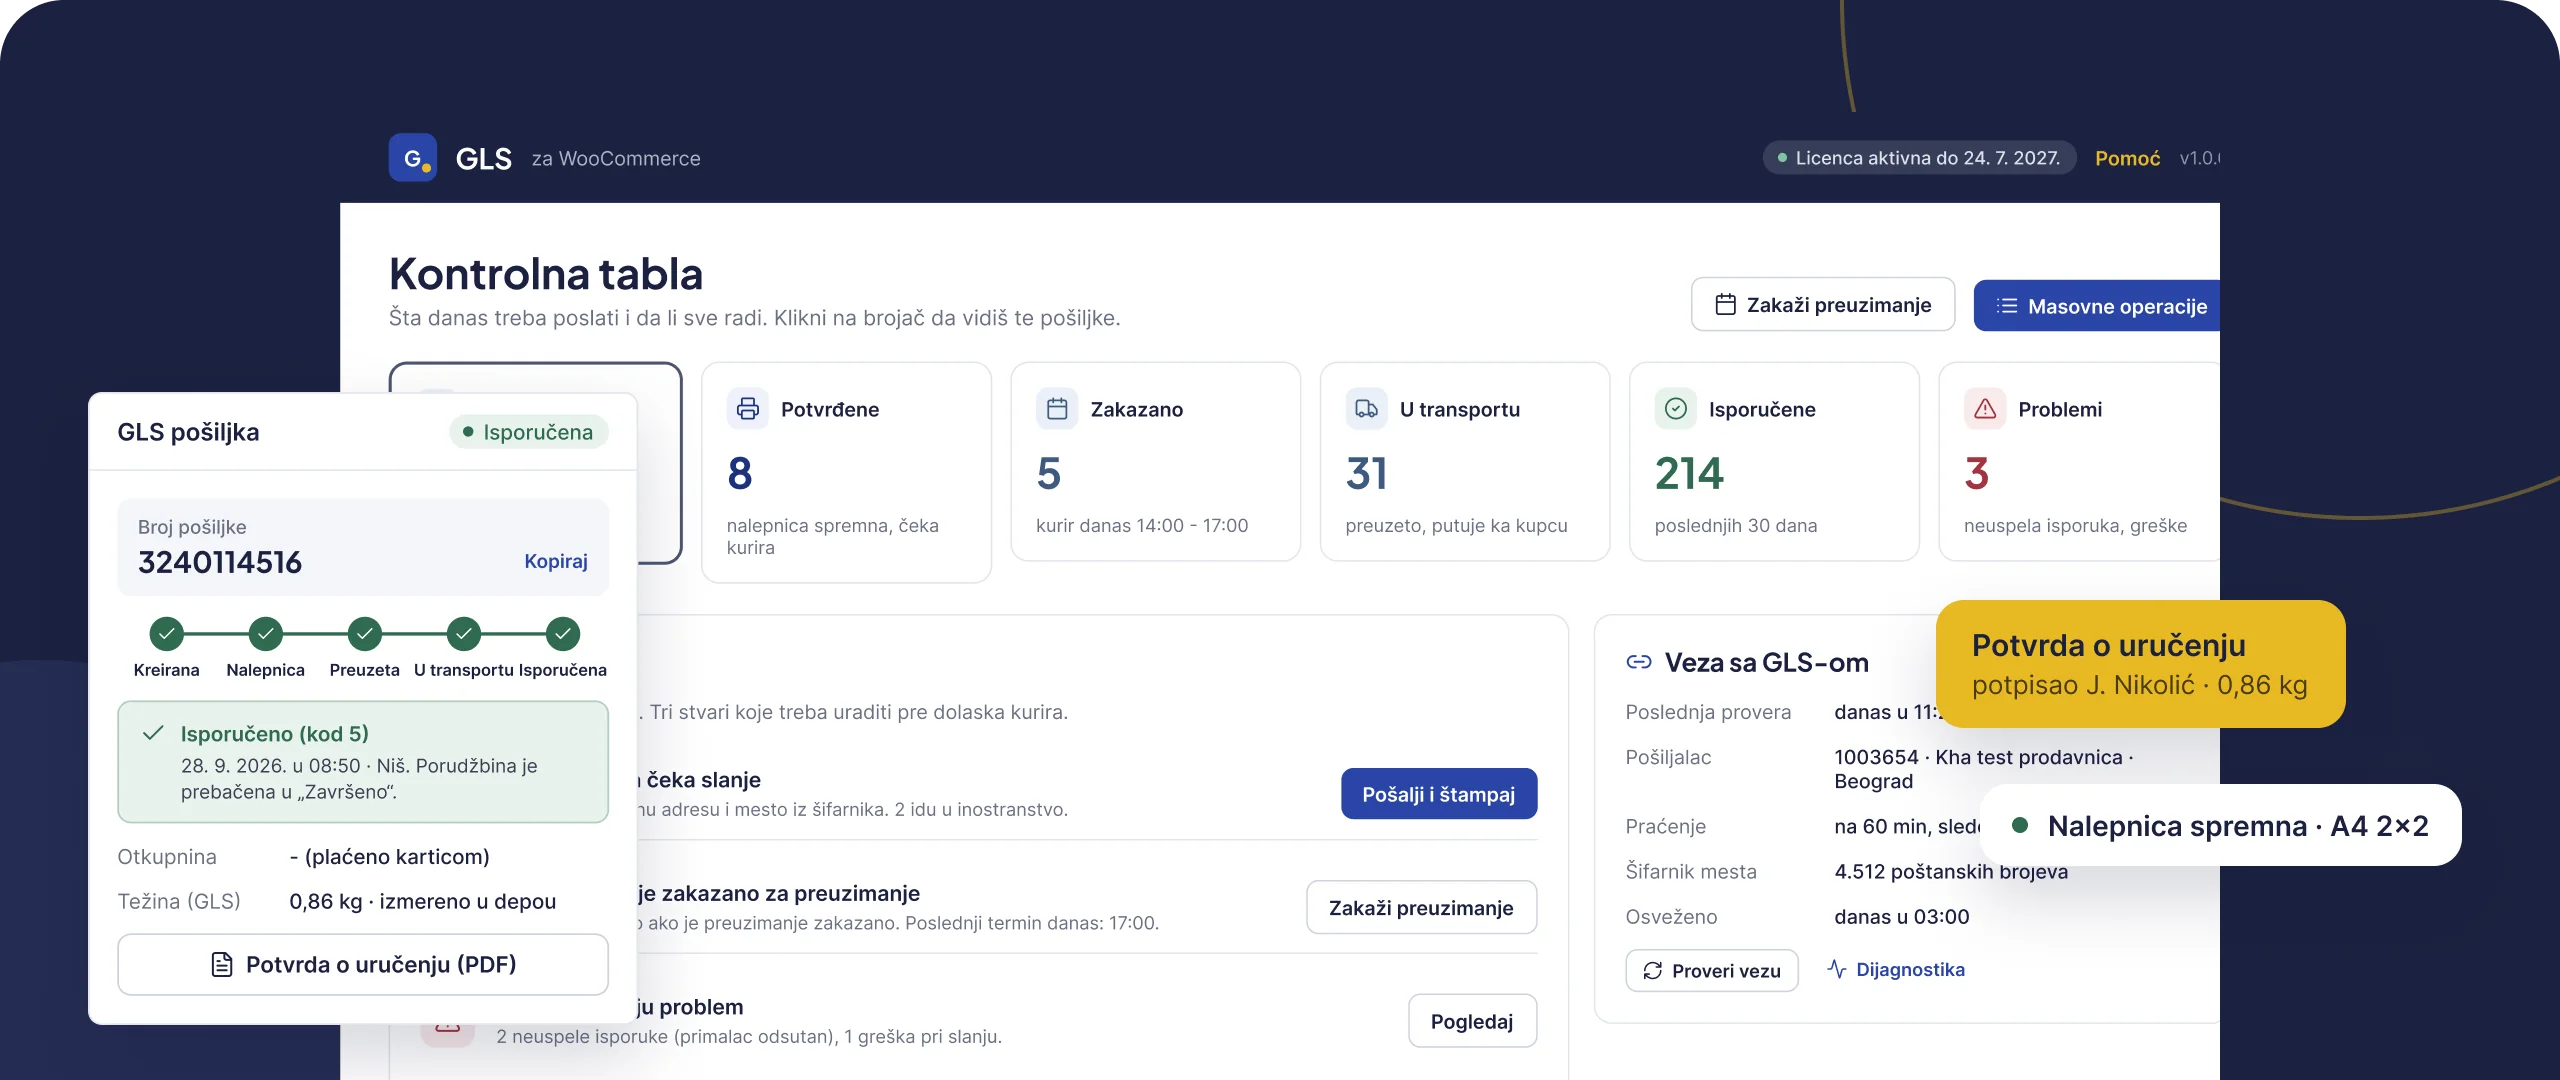Click the Licenca aktivna do 24. 7. 2027. badge
Image resolution: width=2560 pixels, height=1080 pixels.
tap(1919, 158)
